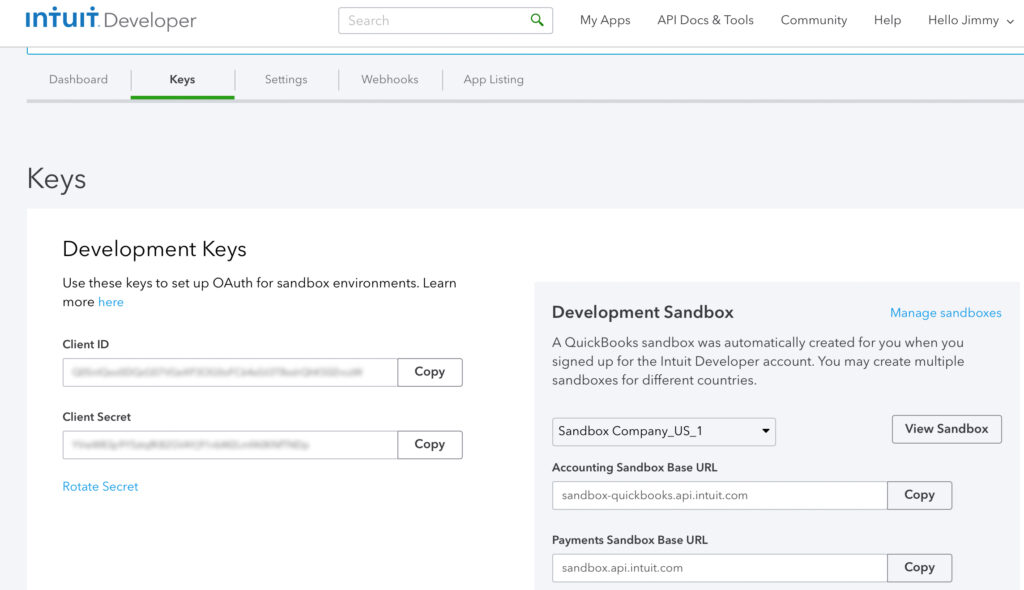Expand the Hello Jimmy account dropdown

click(971, 20)
